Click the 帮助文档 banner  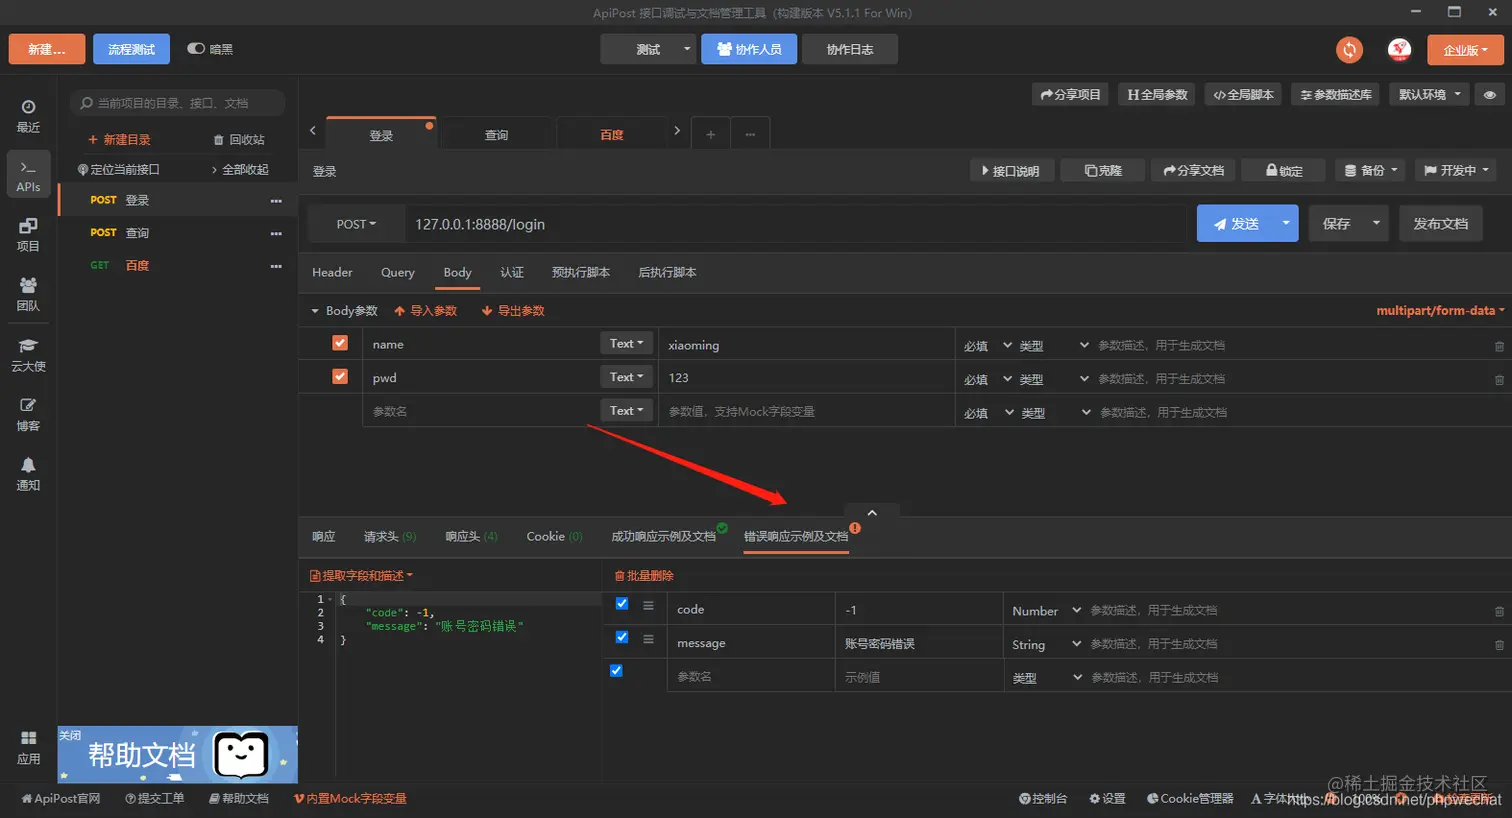pyautogui.click(x=178, y=755)
